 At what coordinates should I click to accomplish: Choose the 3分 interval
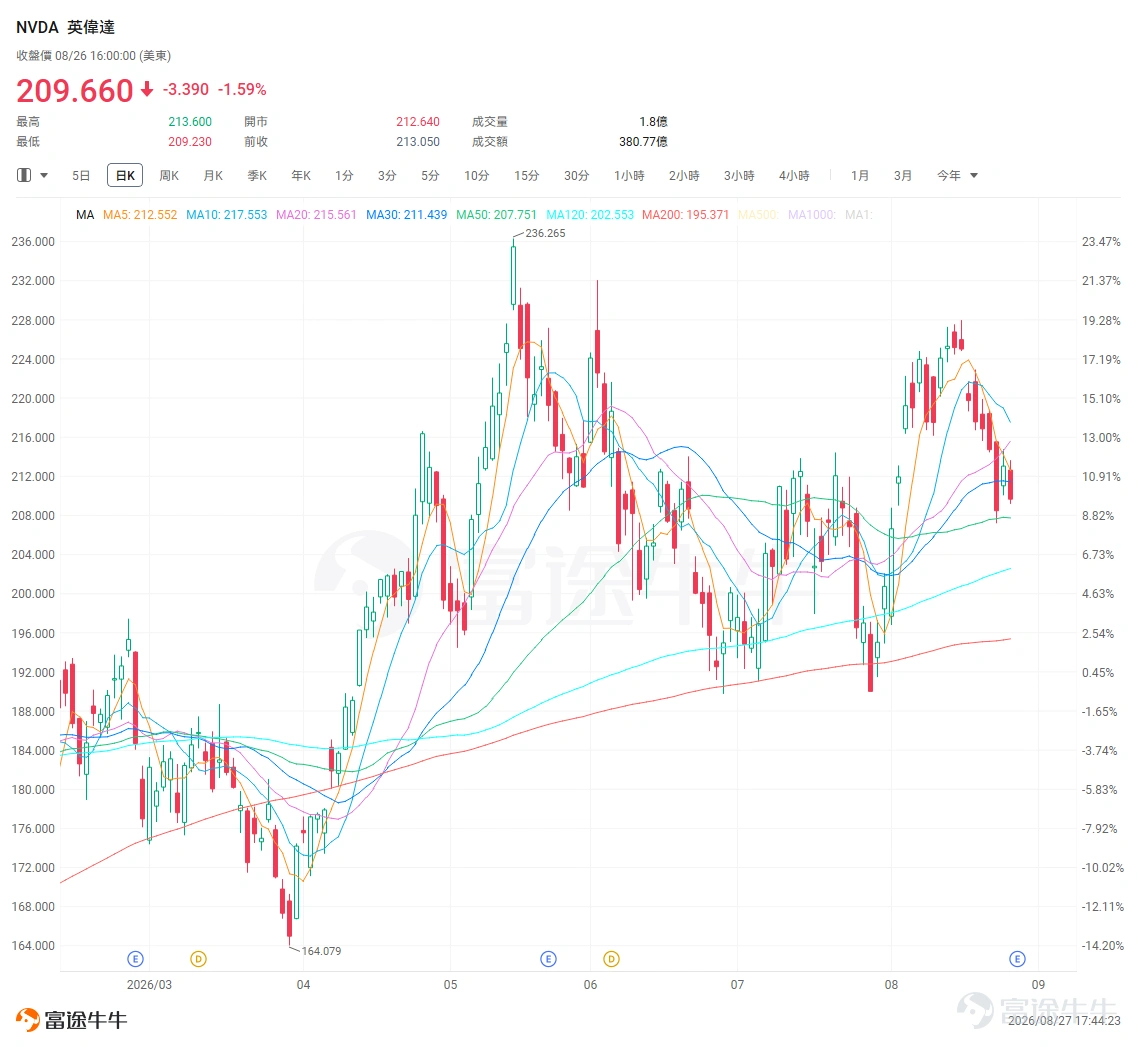click(x=387, y=175)
